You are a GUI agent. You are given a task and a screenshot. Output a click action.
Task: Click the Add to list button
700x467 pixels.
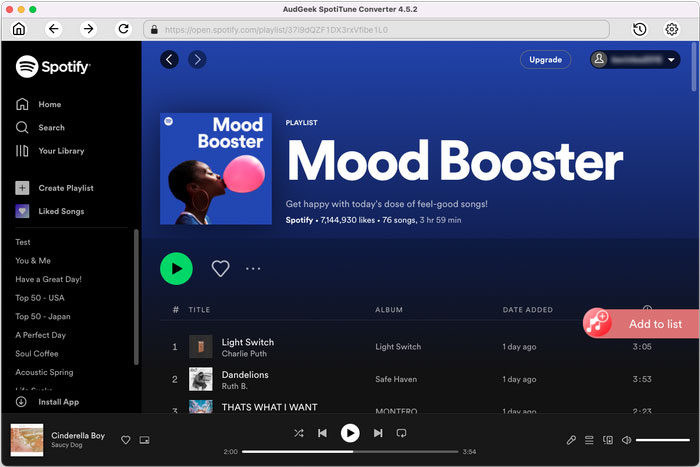click(x=642, y=324)
